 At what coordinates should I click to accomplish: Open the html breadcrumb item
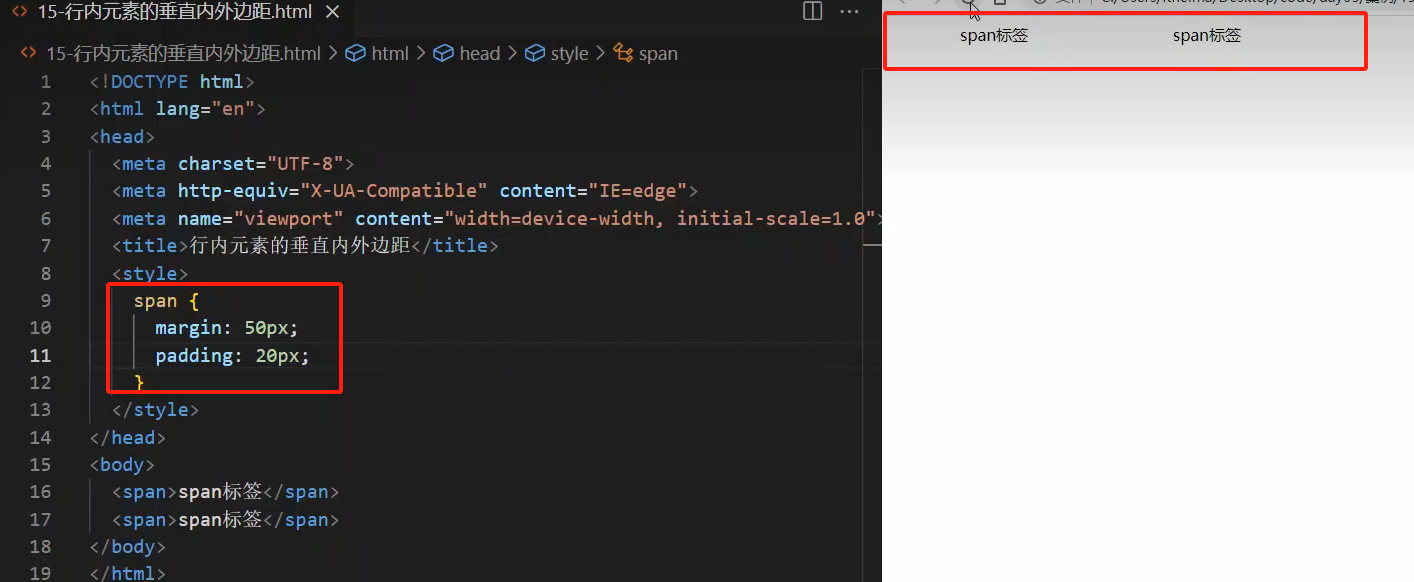click(378, 53)
